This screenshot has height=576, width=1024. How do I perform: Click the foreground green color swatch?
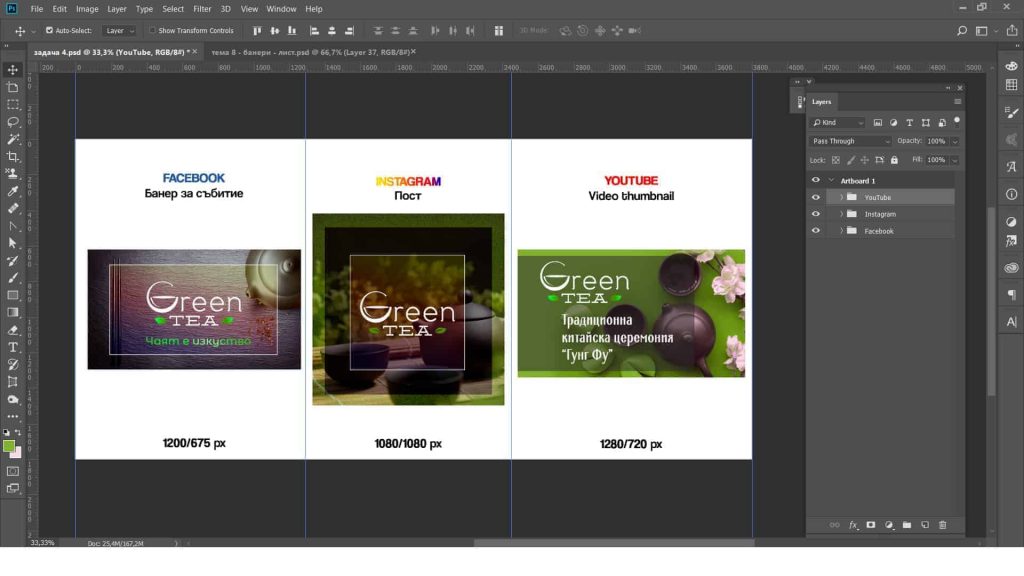tap(8, 446)
